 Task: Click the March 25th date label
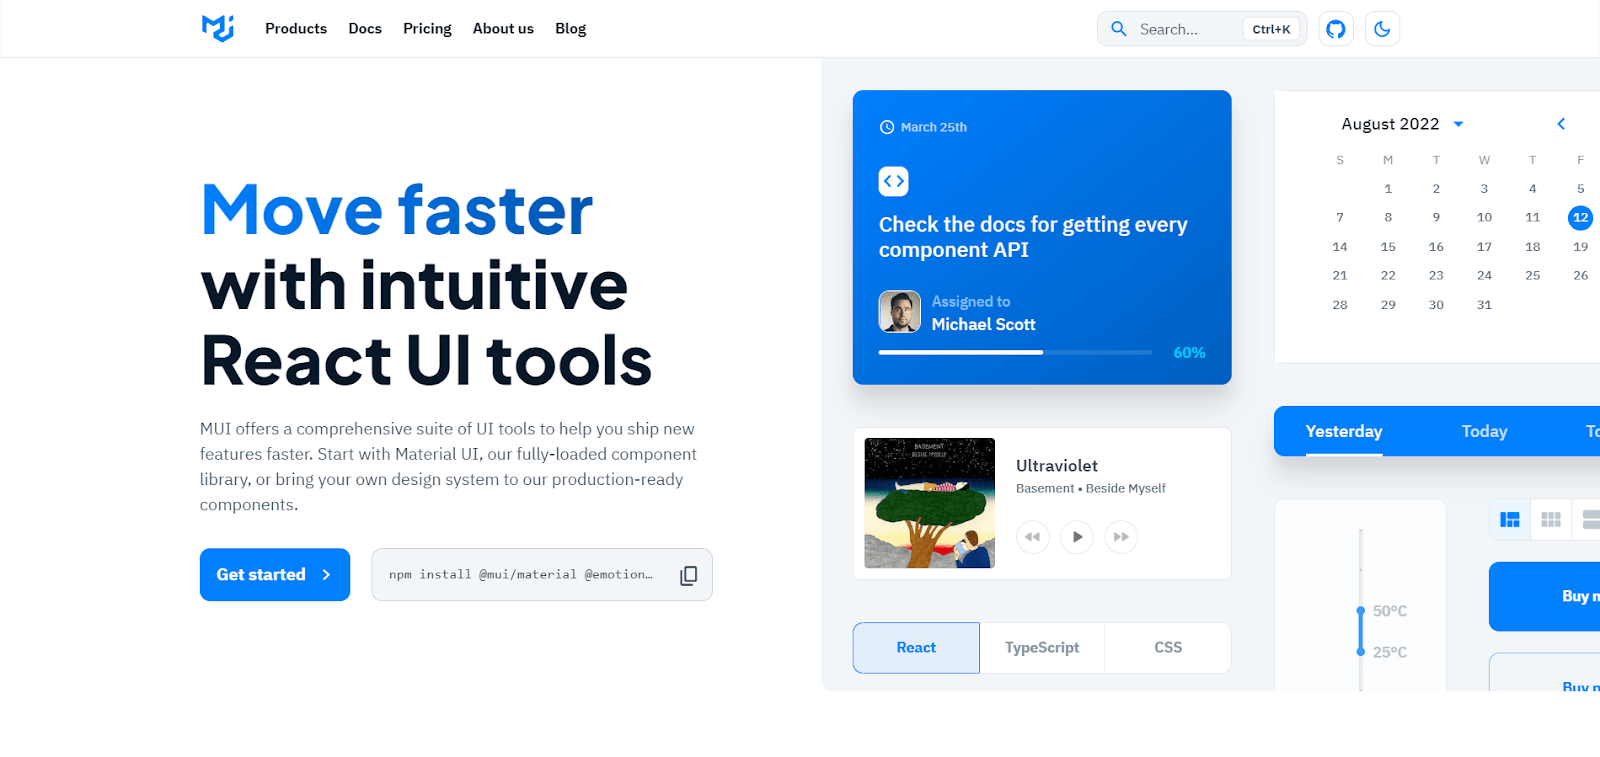point(934,127)
